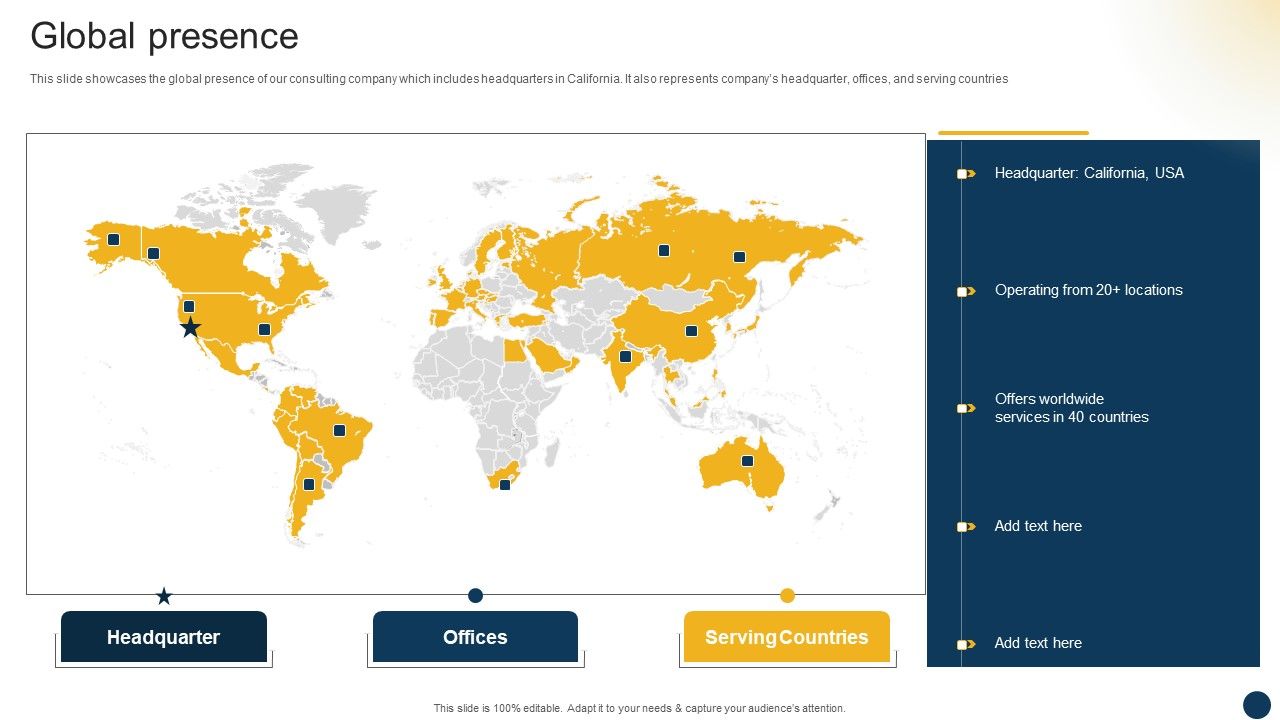Click the navy dot above Offices legend
Screen dimensions: 1280x720
click(x=476, y=595)
